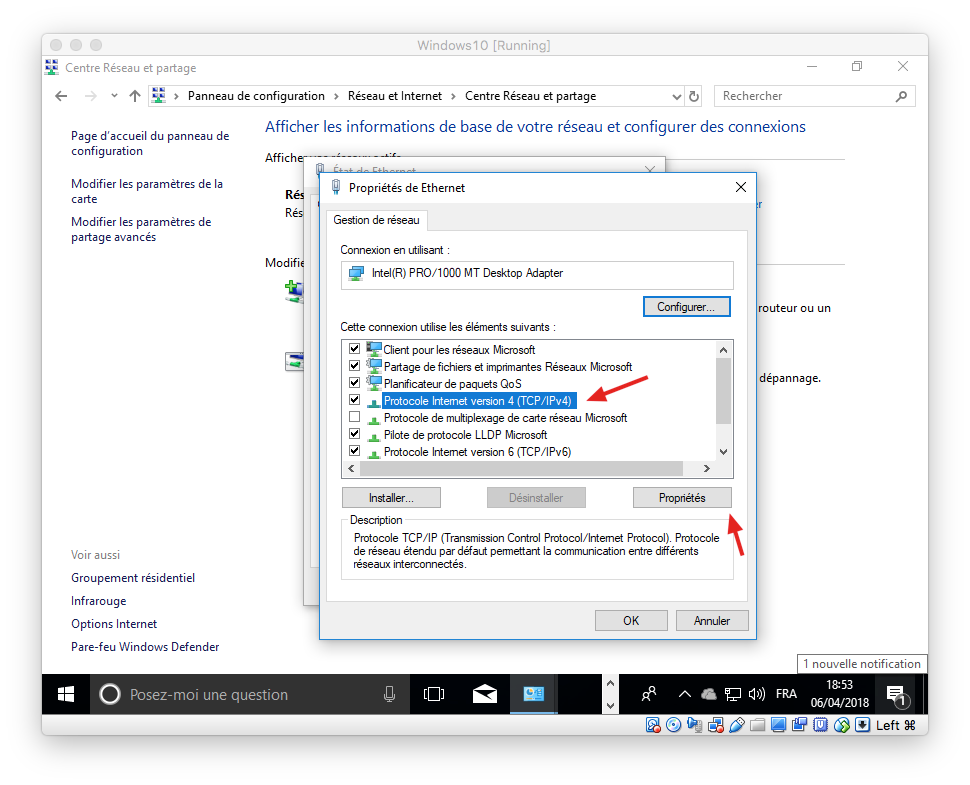Open Task View from the taskbar
This screenshot has height=785, width=970.
coord(434,694)
